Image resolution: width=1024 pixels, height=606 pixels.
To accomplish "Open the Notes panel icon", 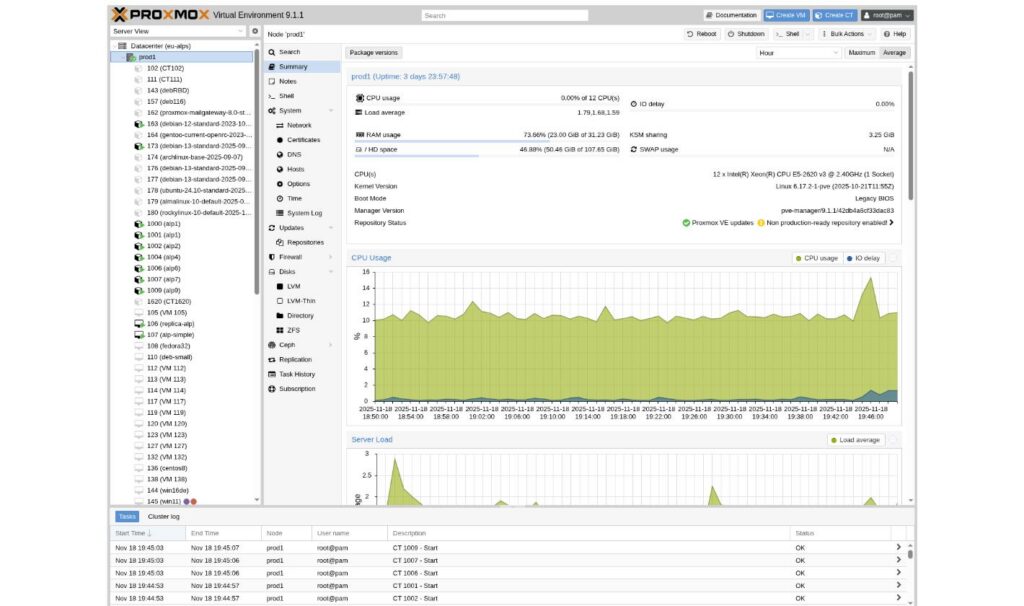I will tap(272, 81).
